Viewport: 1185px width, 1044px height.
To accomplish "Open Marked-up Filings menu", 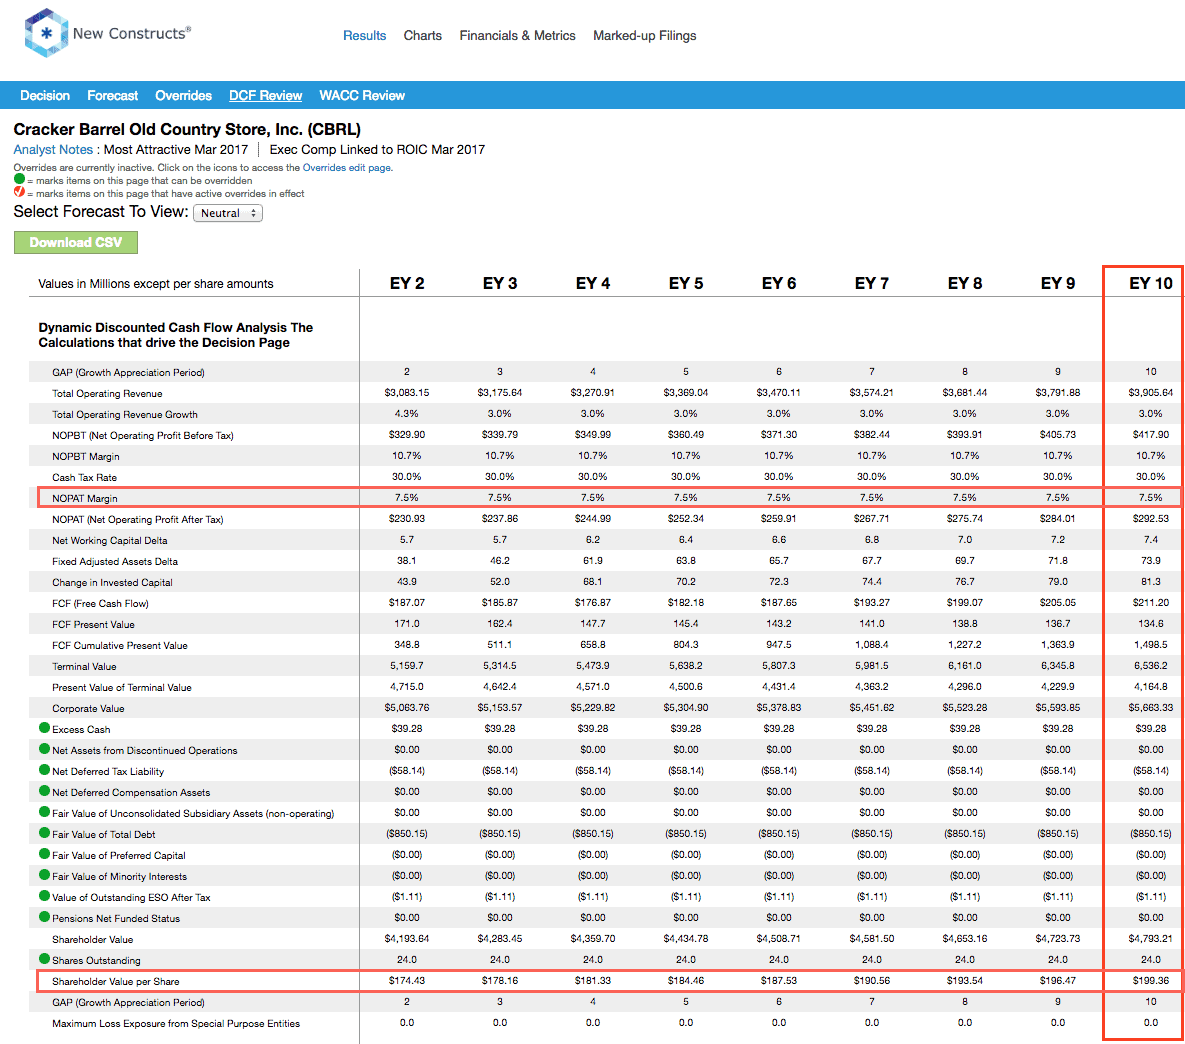I will click(x=645, y=36).
